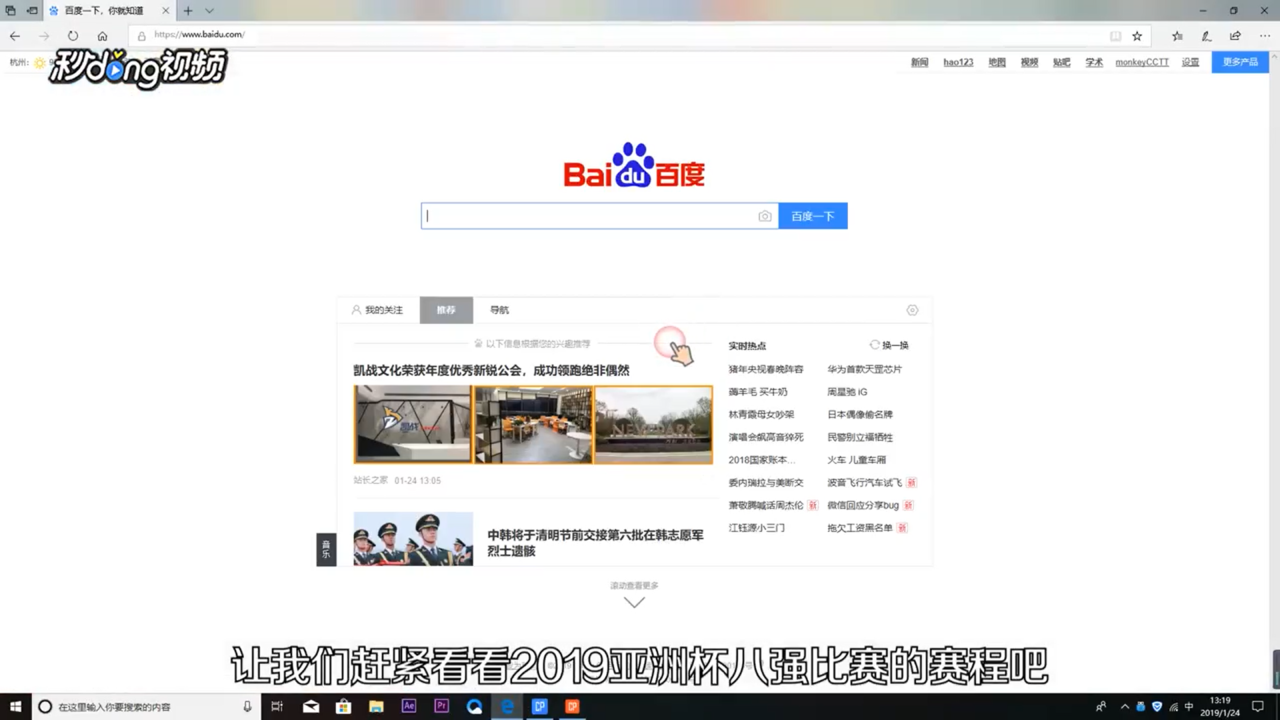Open hot topic 猪年央视春晚阵容
Viewport: 1280px width, 720px height.
(x=766, y=369)
